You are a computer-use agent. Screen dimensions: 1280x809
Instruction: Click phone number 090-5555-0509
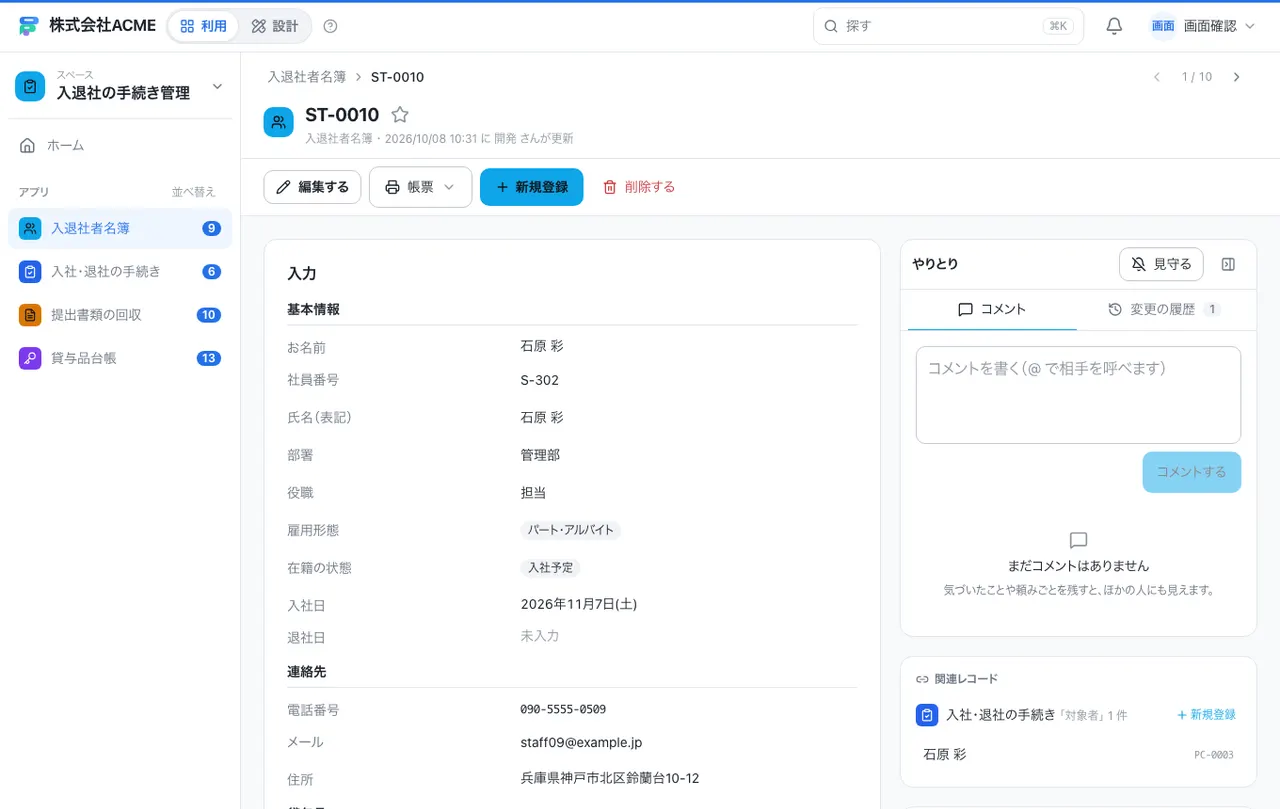563,709
